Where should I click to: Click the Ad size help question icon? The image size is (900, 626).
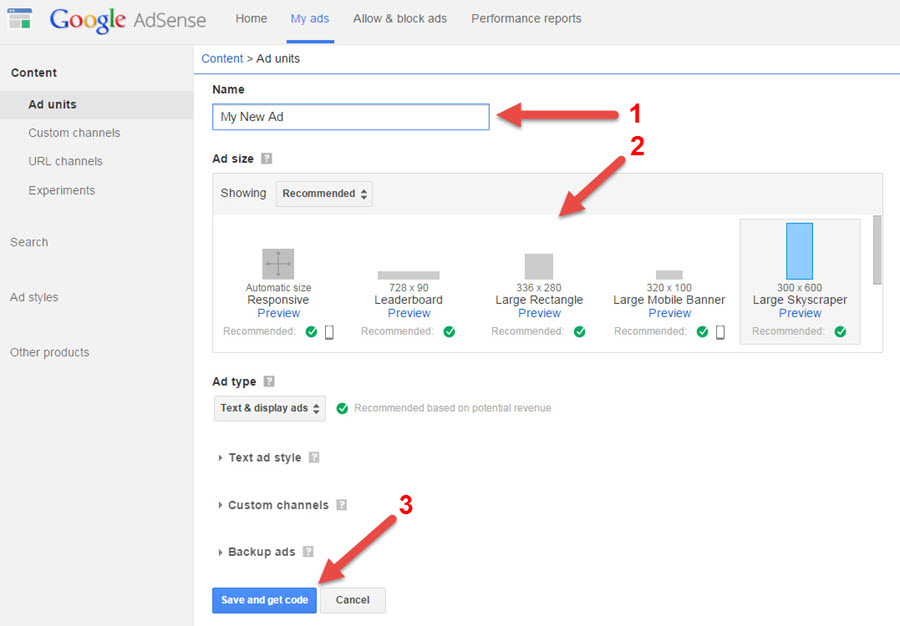point(266,158)
